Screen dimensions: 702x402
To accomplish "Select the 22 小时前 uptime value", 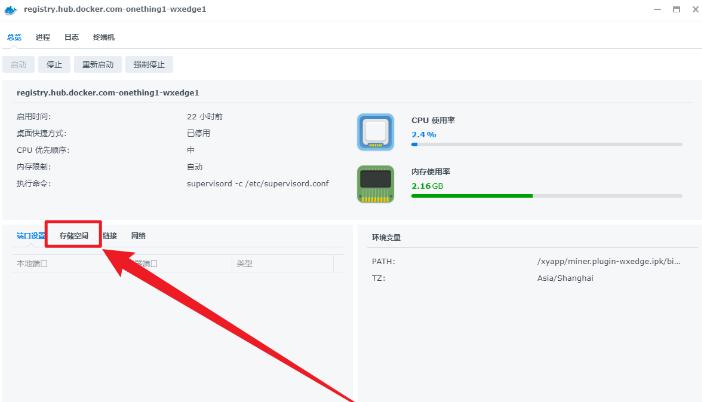I will tap(205, 116).
